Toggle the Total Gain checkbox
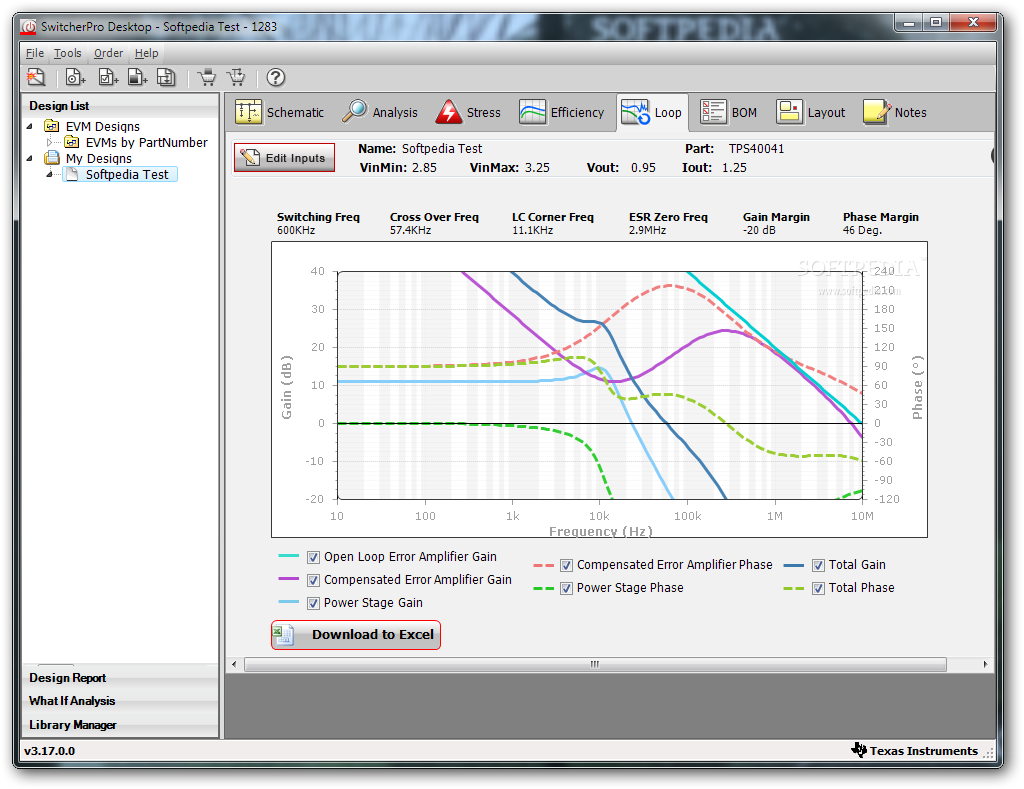Image resolution: width=1024 pixels, height=789 pixels. [818, 565]
